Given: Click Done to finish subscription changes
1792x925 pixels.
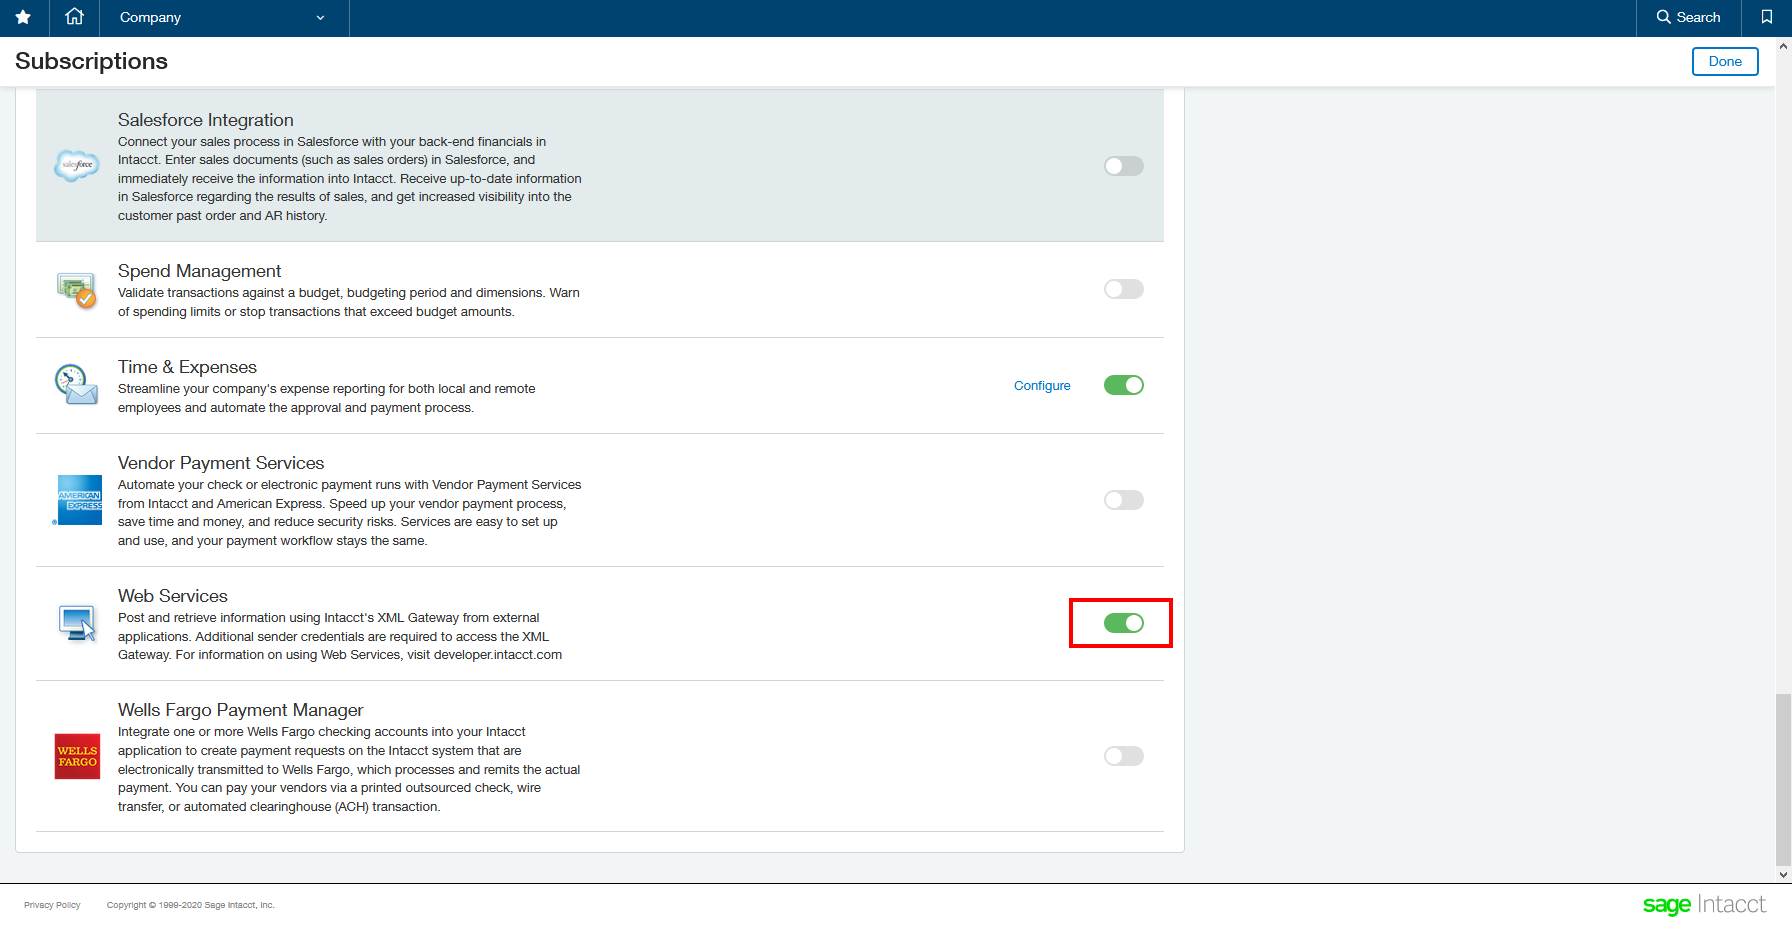Looking at the screenshot, I should pyautogui.click(x=1724, y=61).
